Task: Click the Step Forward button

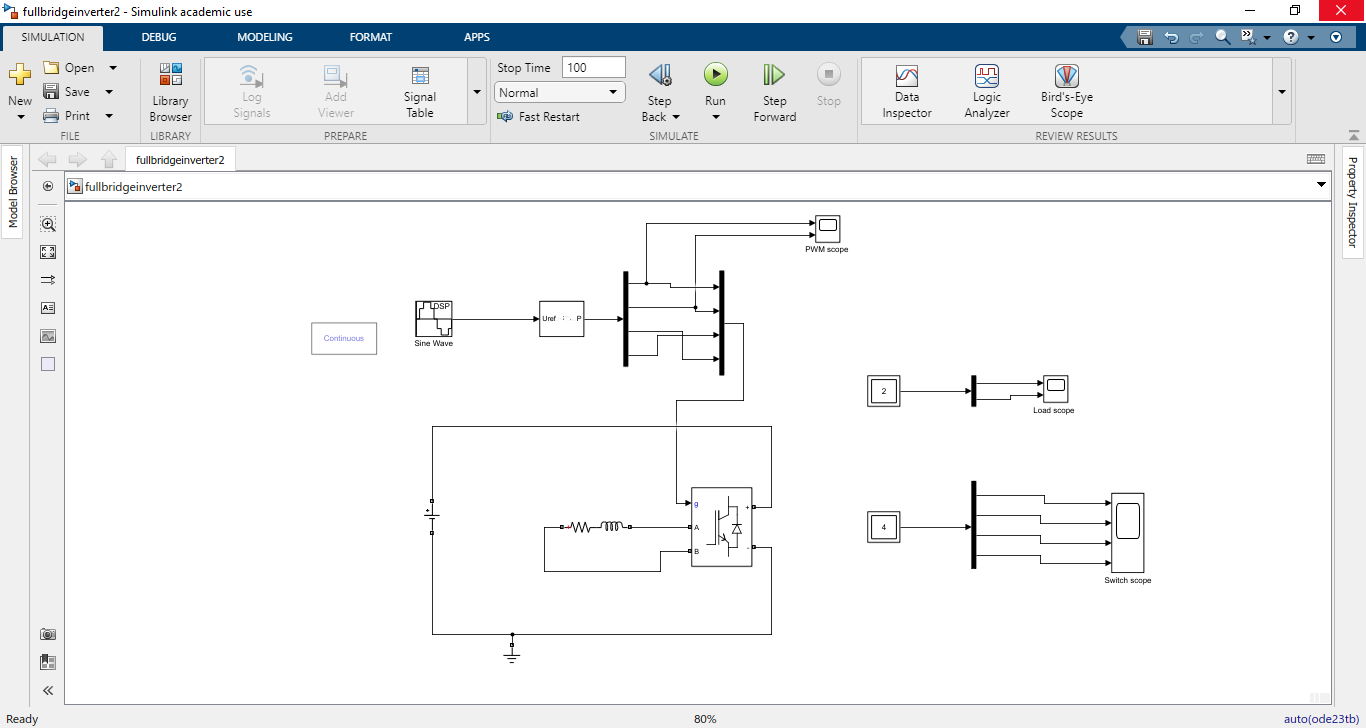Action: click(774, 93)
